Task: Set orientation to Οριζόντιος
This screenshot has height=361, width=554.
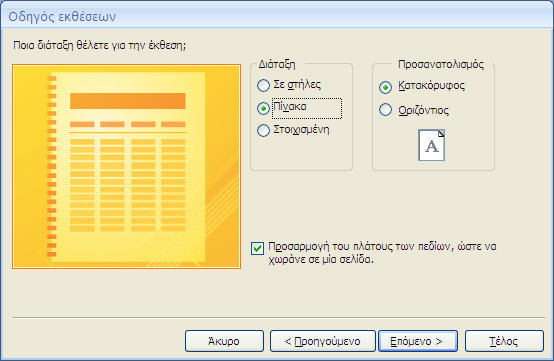Action: [x=385, y=110]
